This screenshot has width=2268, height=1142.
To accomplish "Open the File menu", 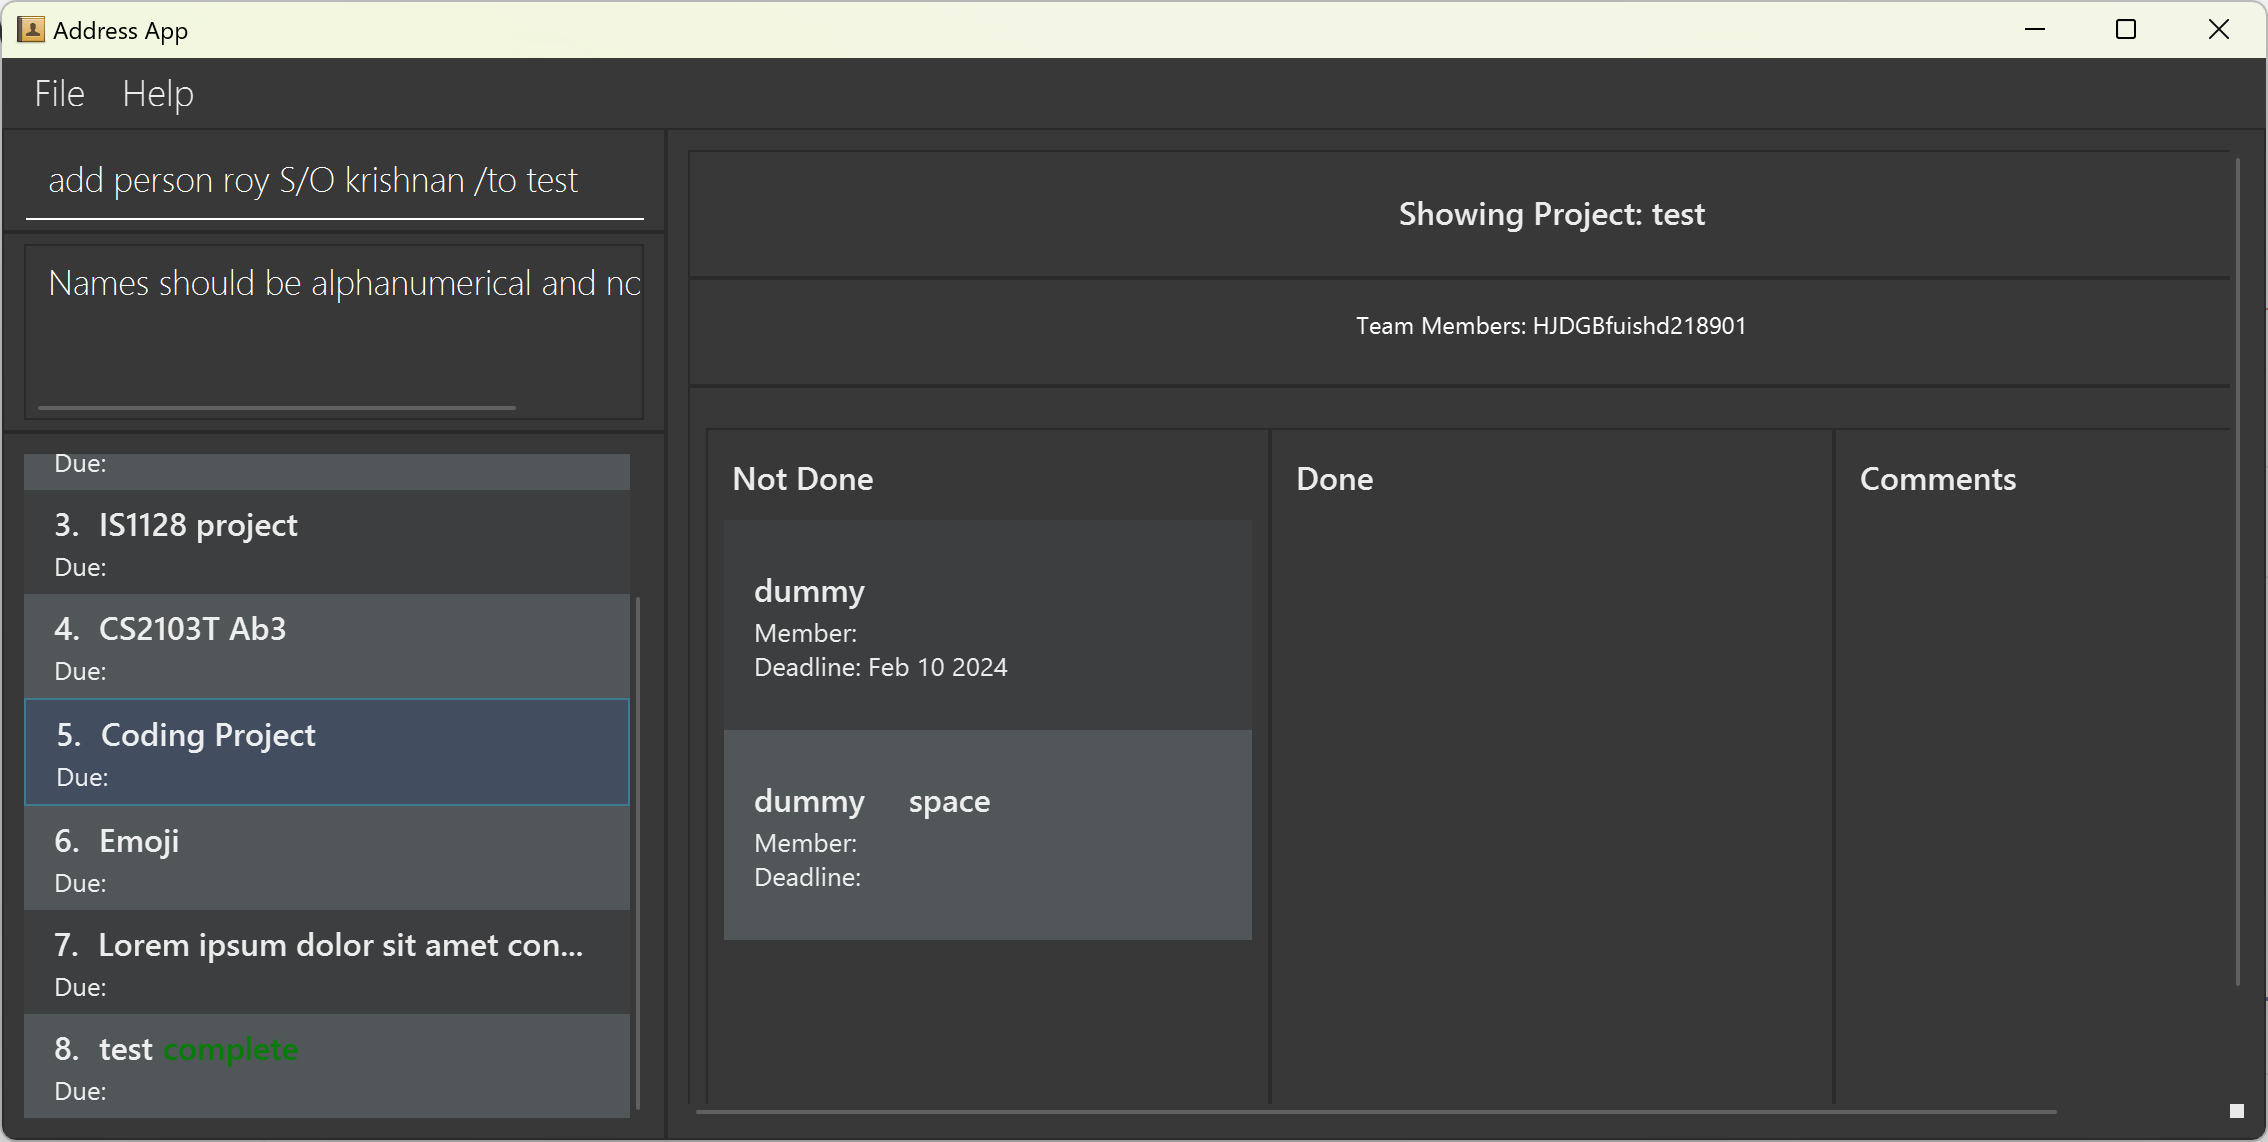I will pyautogui.click(x=59, y=94).
